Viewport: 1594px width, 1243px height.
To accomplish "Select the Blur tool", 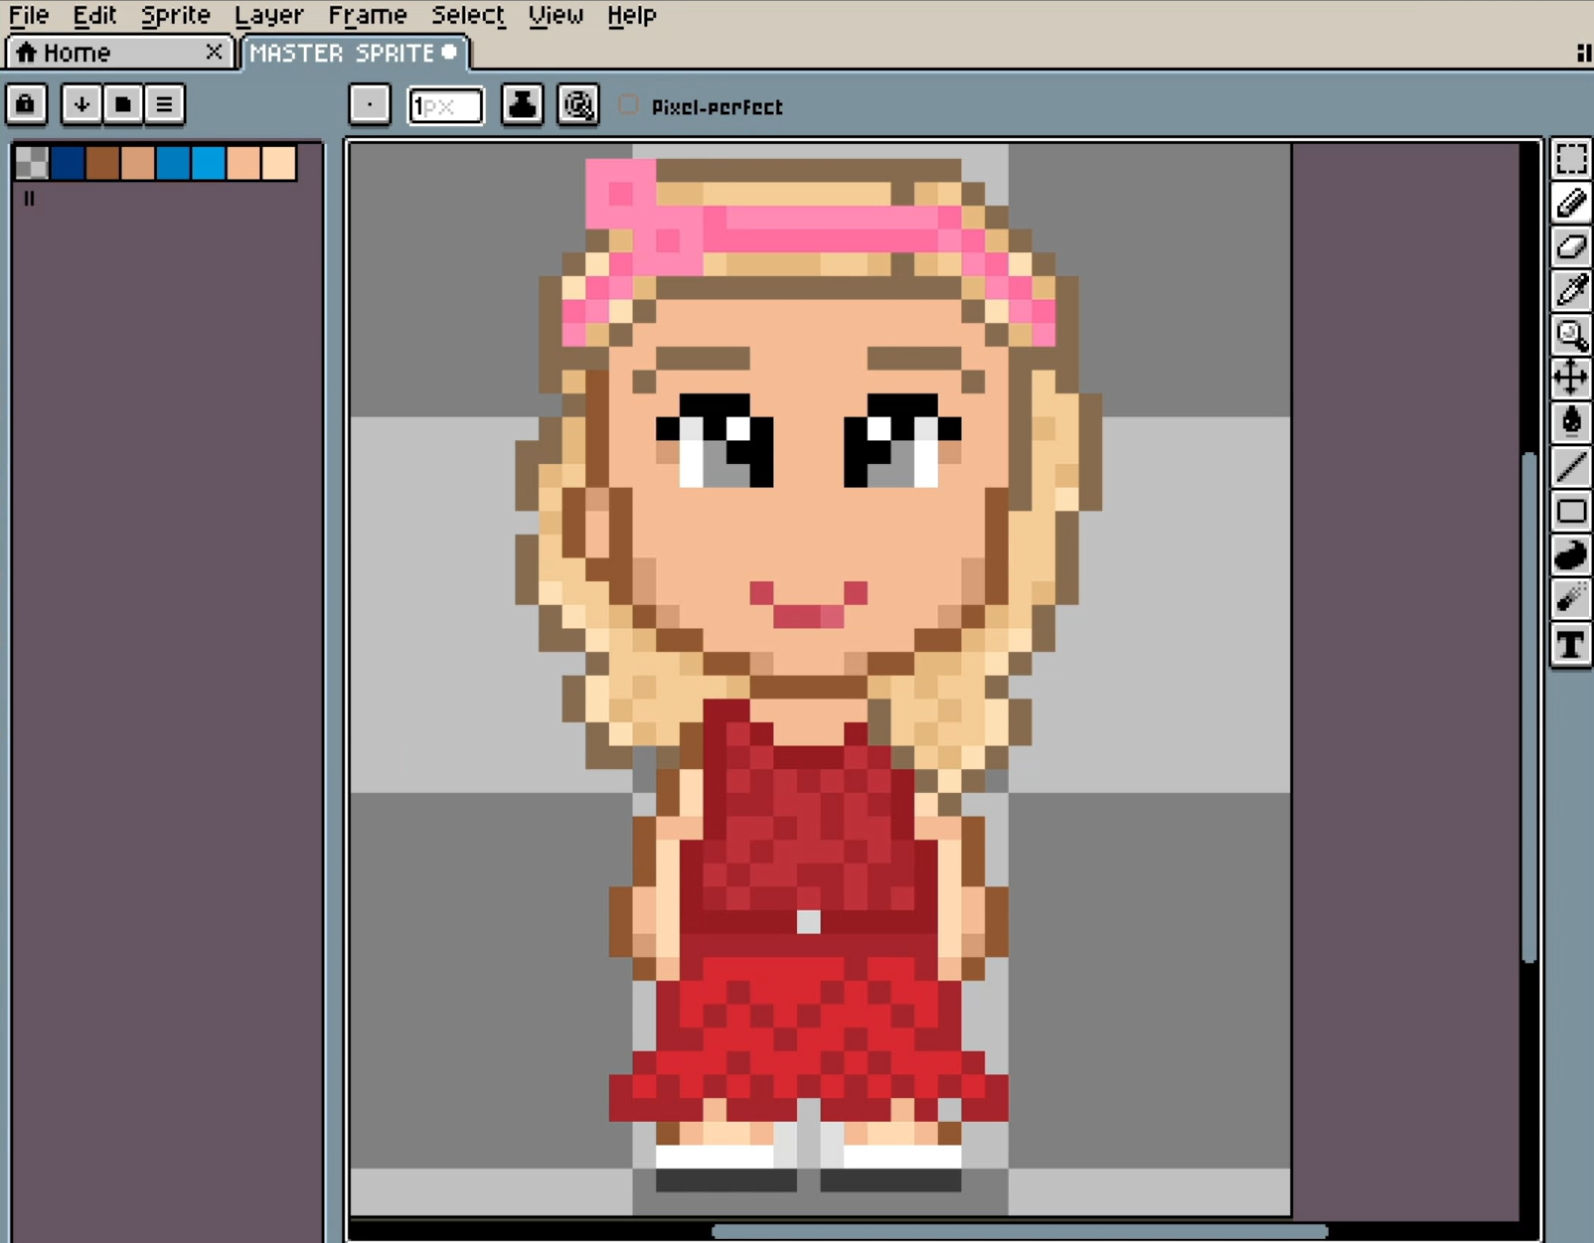I will click(x=1570, y=599).
